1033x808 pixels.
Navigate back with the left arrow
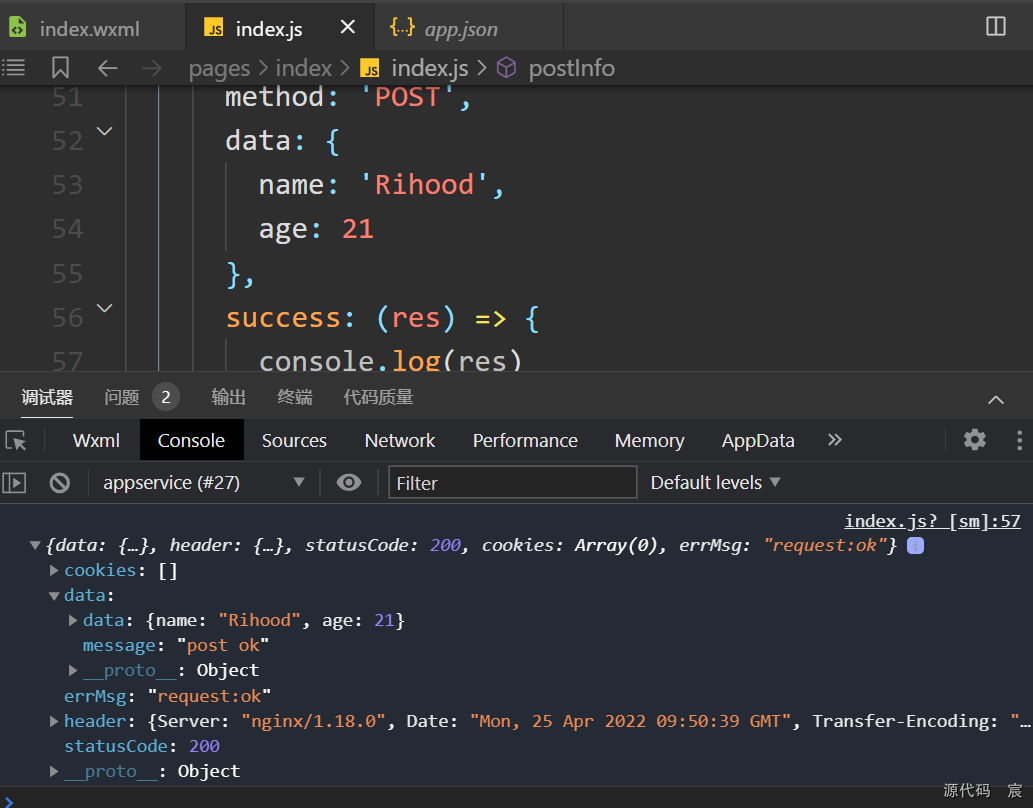107,67
